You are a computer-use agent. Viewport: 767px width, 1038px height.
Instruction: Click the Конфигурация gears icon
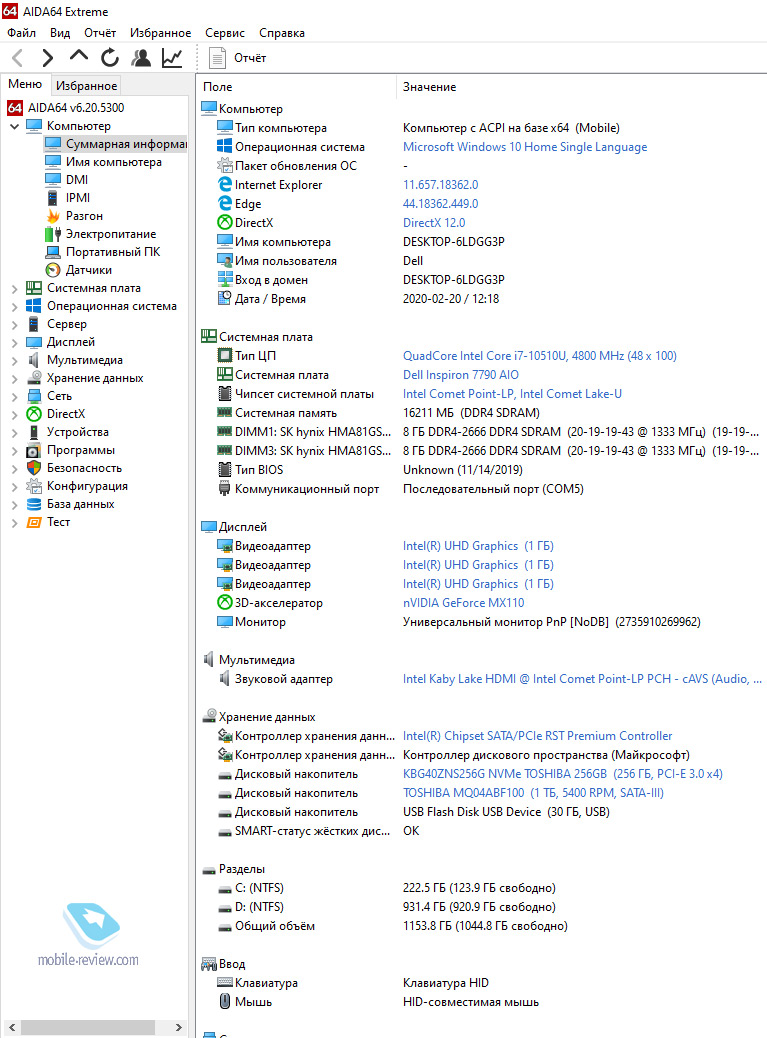(x=34, y=486)
